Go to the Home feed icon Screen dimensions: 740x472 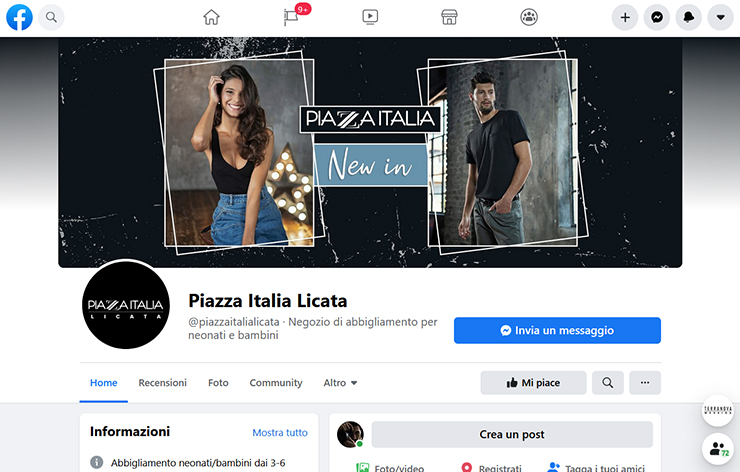[211, 17]
